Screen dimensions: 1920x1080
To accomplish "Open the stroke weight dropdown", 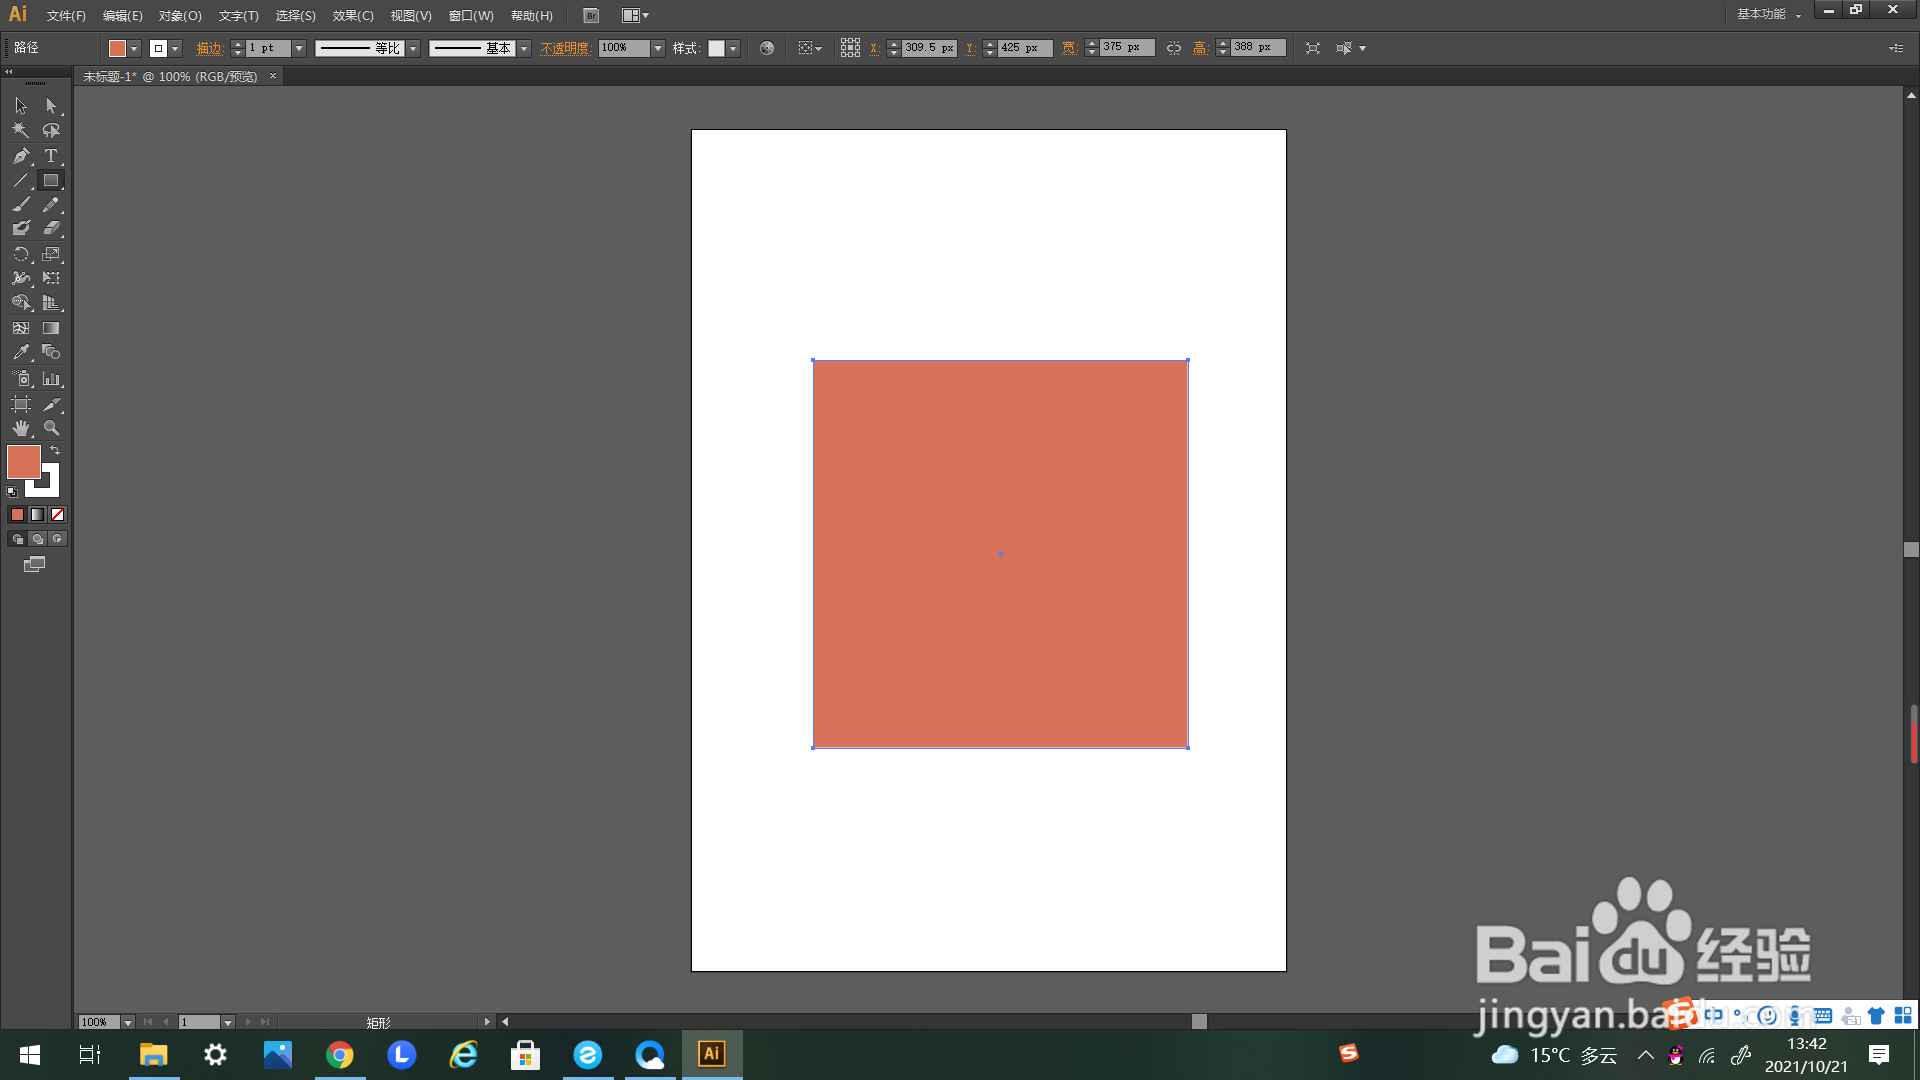I will coord(299,48).
